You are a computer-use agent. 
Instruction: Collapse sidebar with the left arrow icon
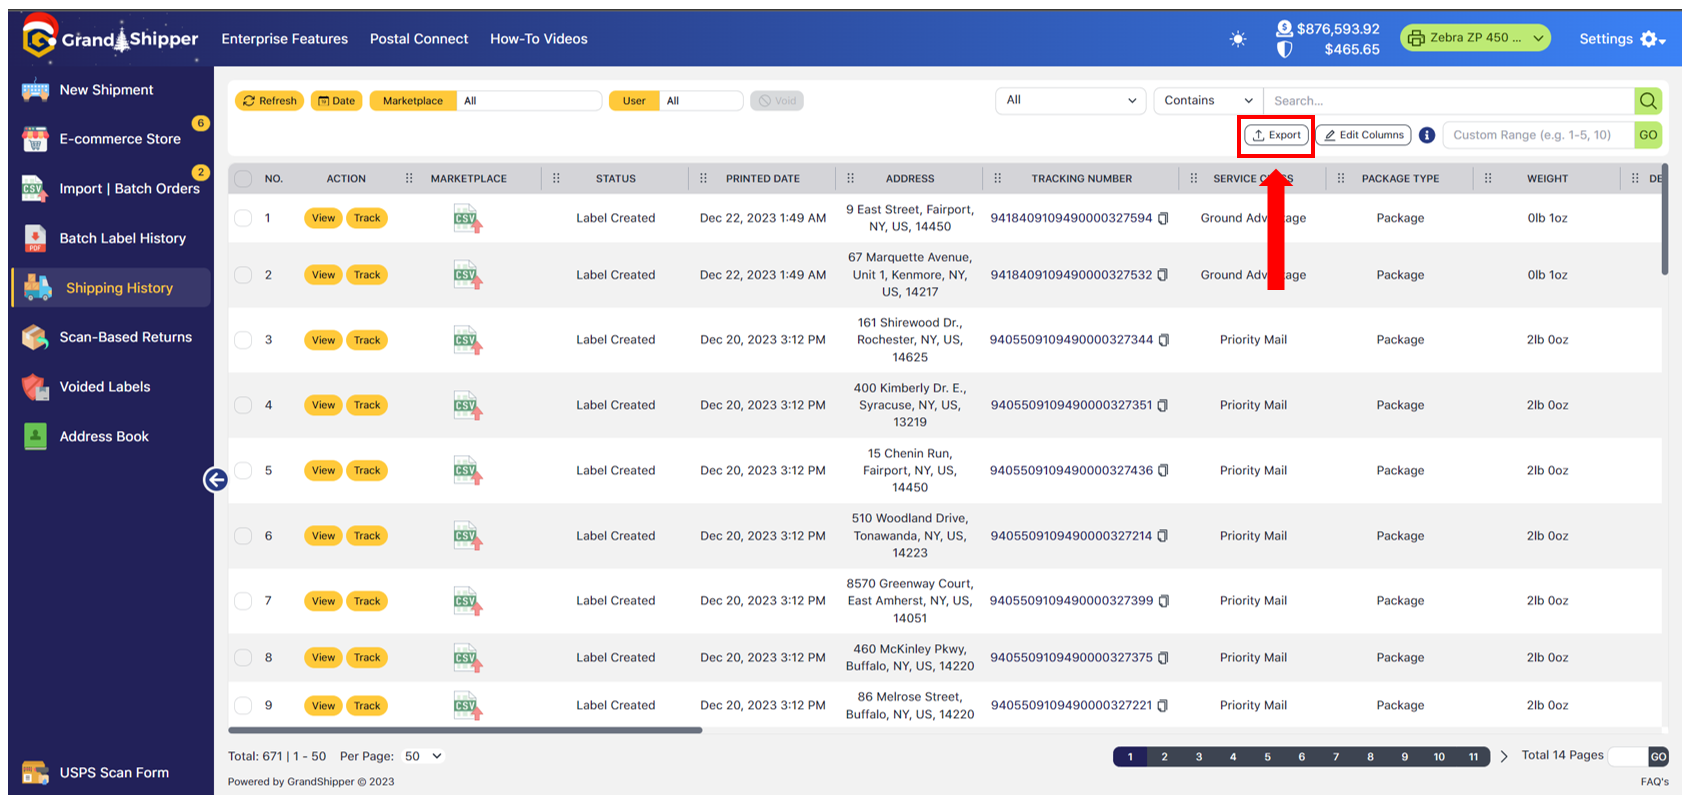[215, 480]
